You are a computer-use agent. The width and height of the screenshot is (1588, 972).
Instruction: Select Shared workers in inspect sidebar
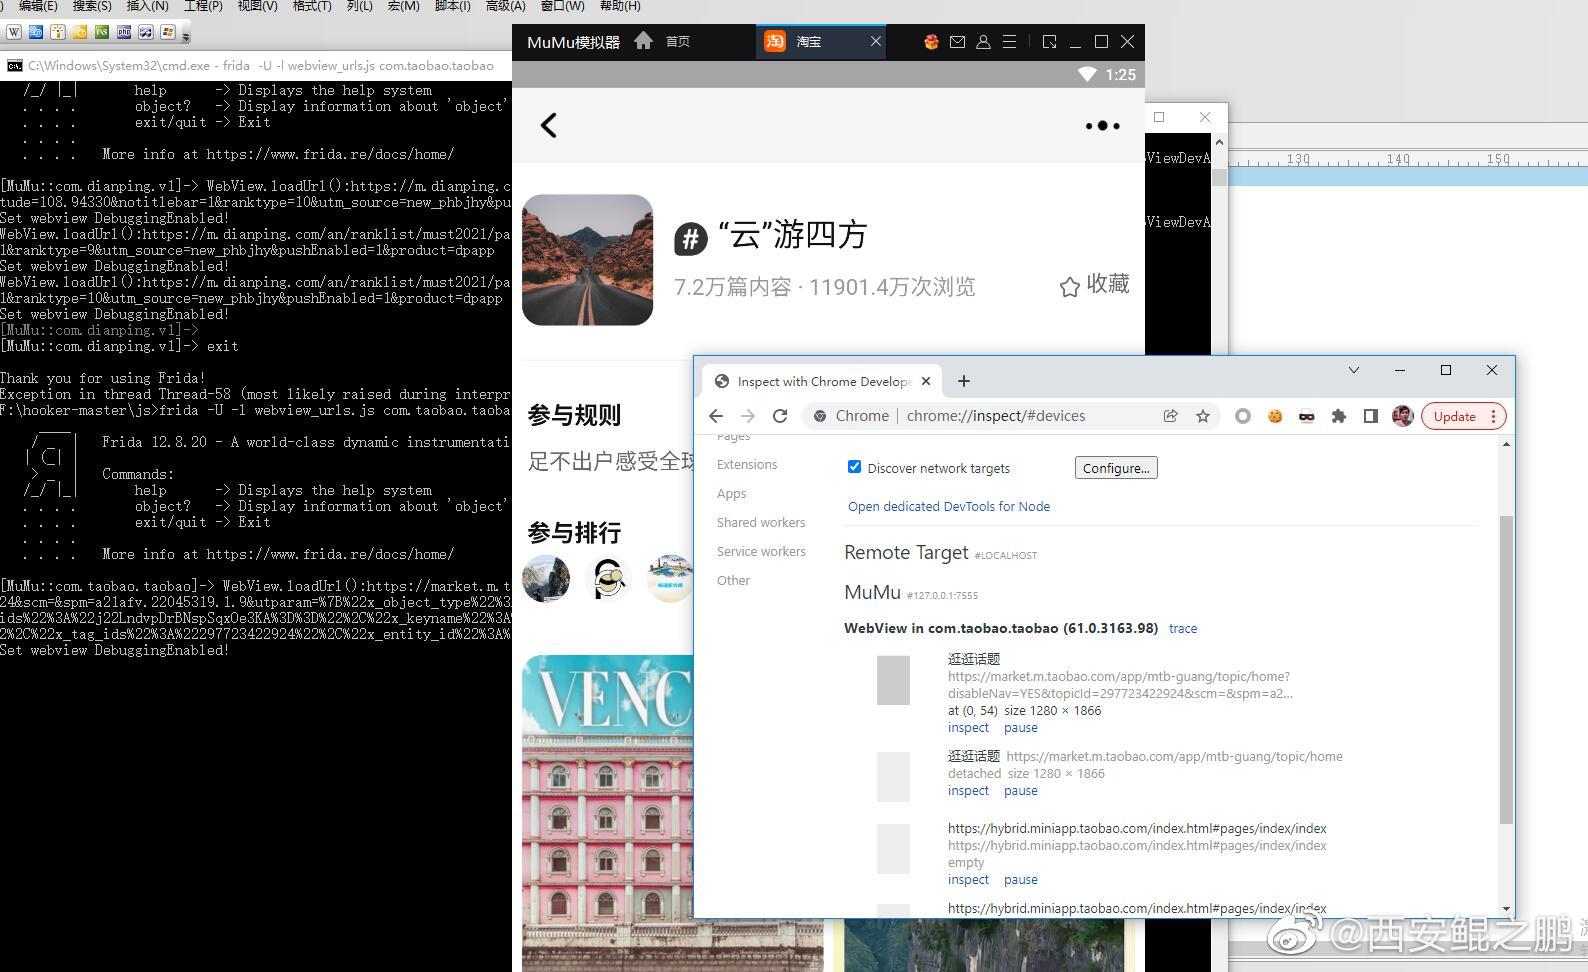point(761,523)
